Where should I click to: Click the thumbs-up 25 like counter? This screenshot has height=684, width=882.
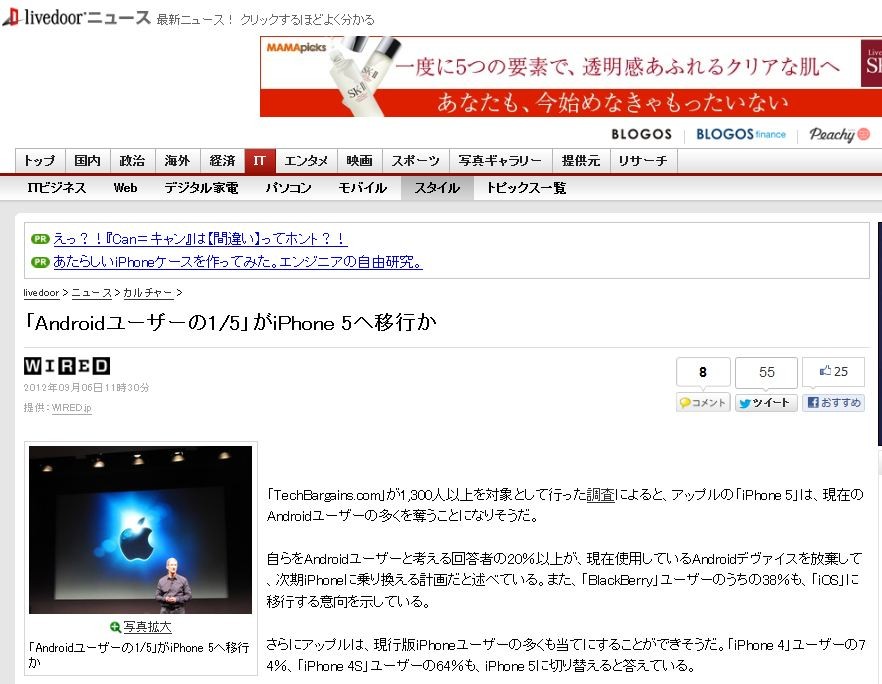point(834,371)
